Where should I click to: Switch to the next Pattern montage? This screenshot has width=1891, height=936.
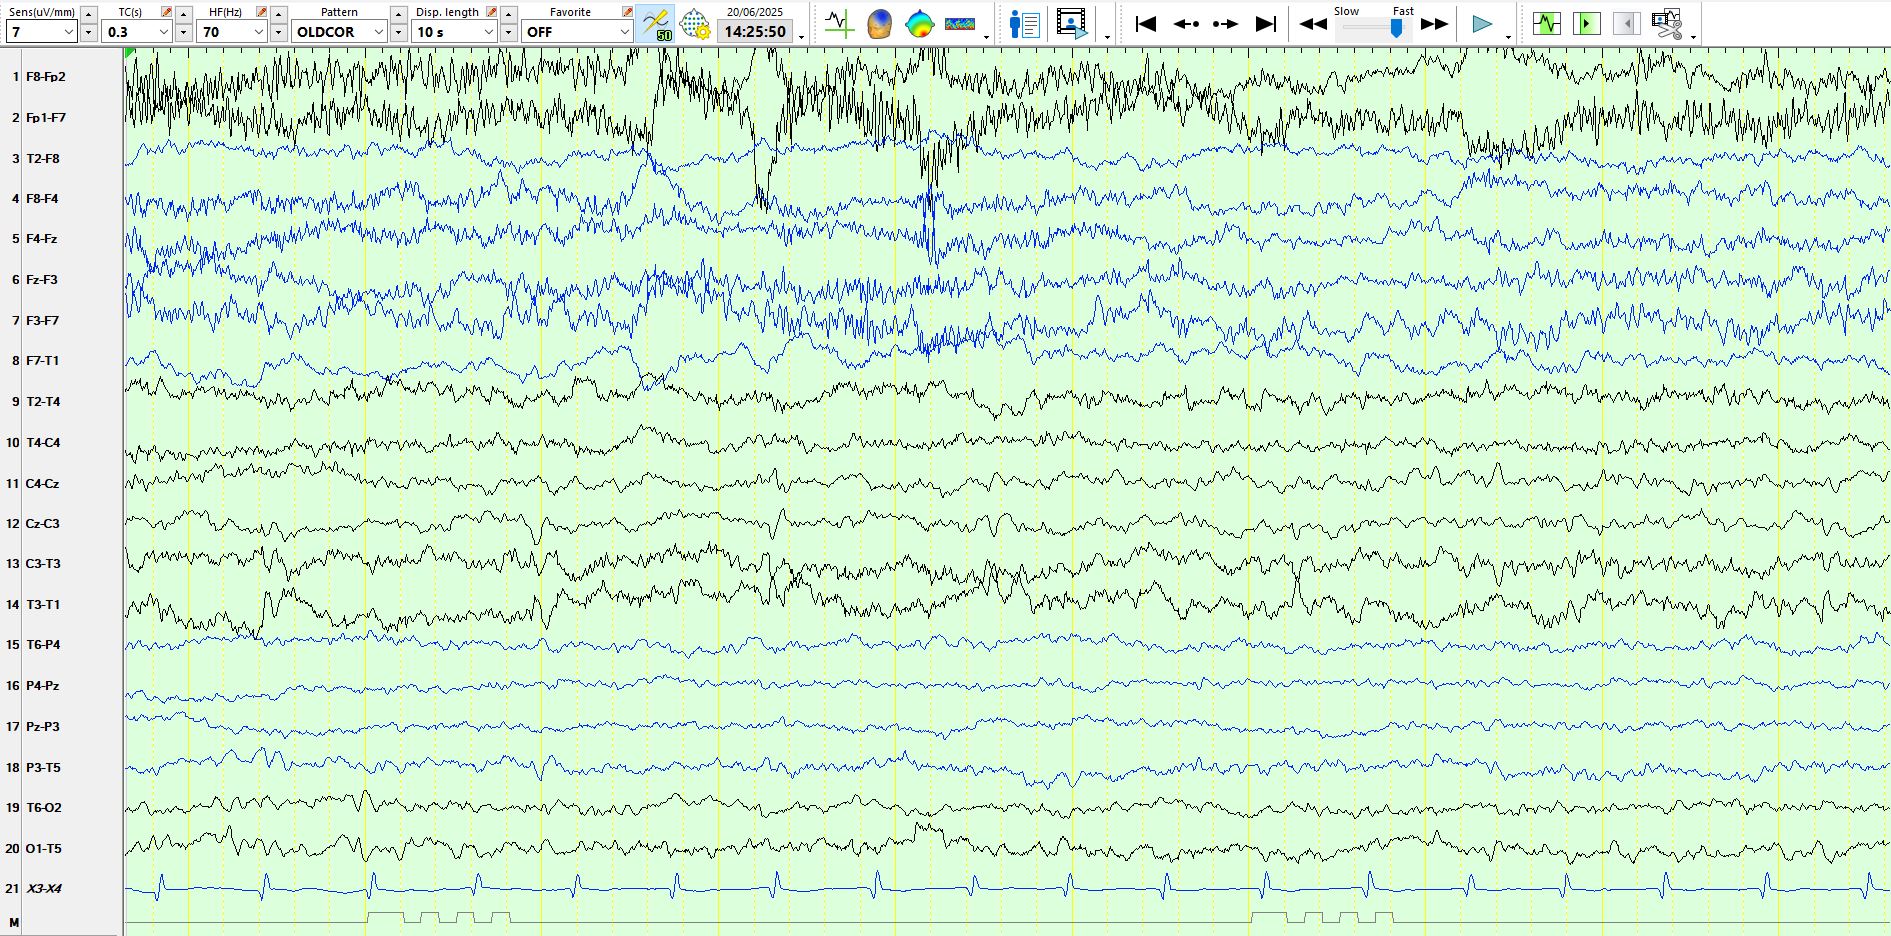(x=399, y=32)
